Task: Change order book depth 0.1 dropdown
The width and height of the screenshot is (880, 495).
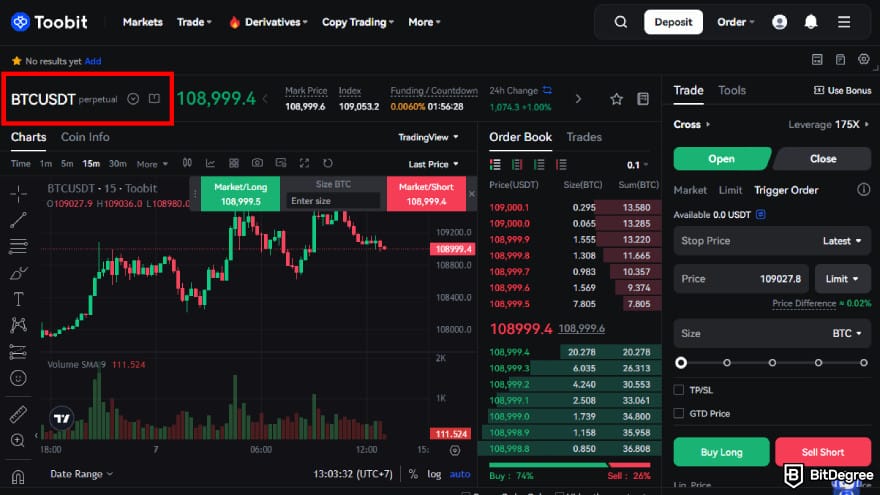Action: click(x=638, y=164)
